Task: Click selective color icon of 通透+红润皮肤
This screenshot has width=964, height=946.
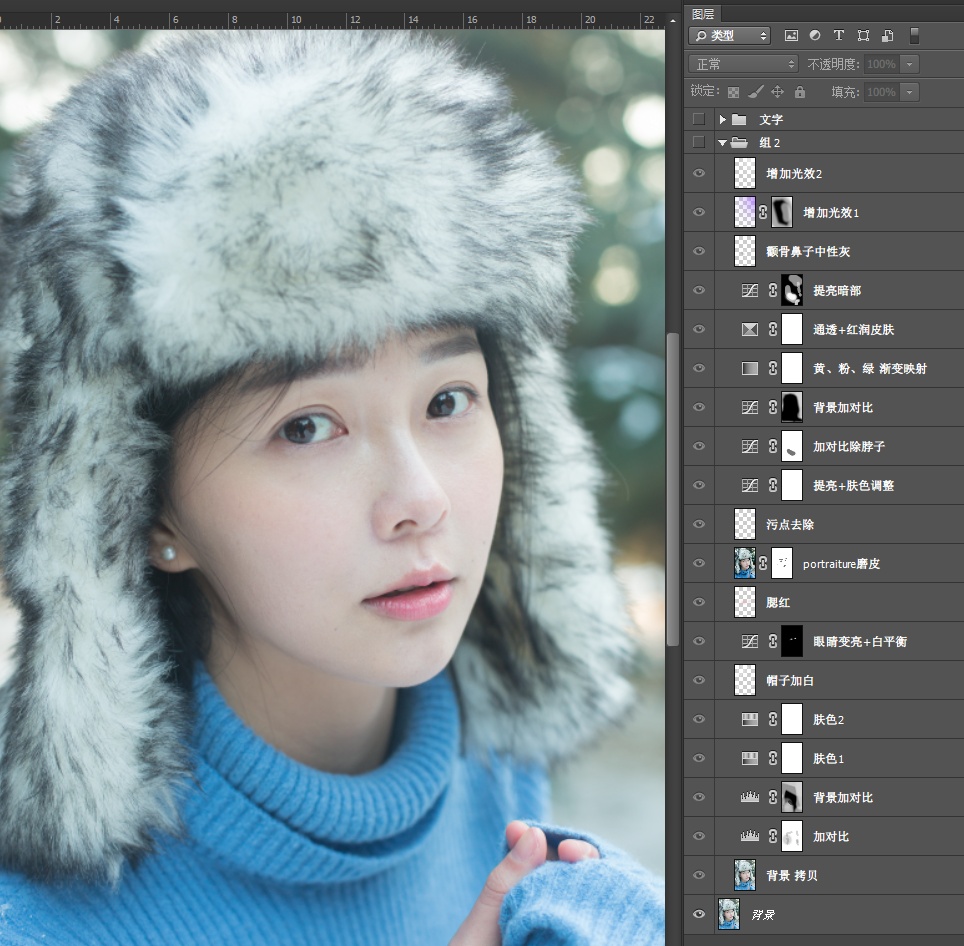Action: tap(749, 329)
